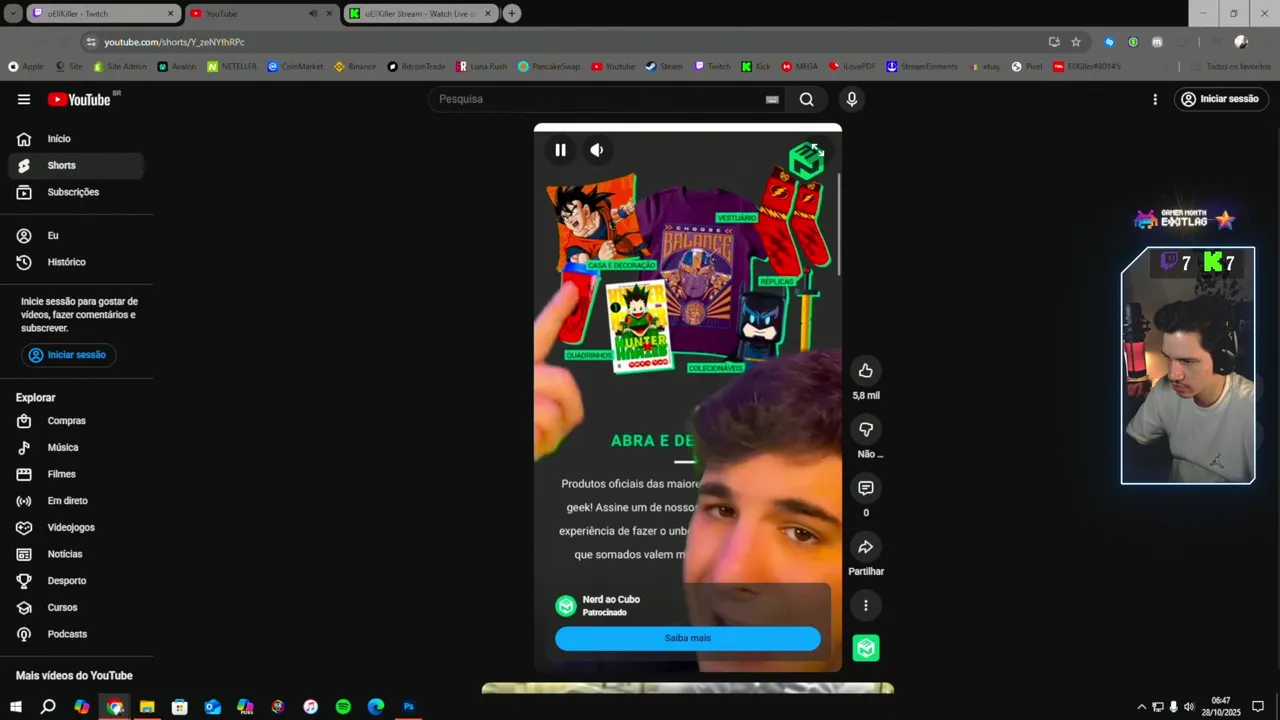1280x720 pixels.
Task: Select Shorts in the sidebar
Action: click(76, 165)
